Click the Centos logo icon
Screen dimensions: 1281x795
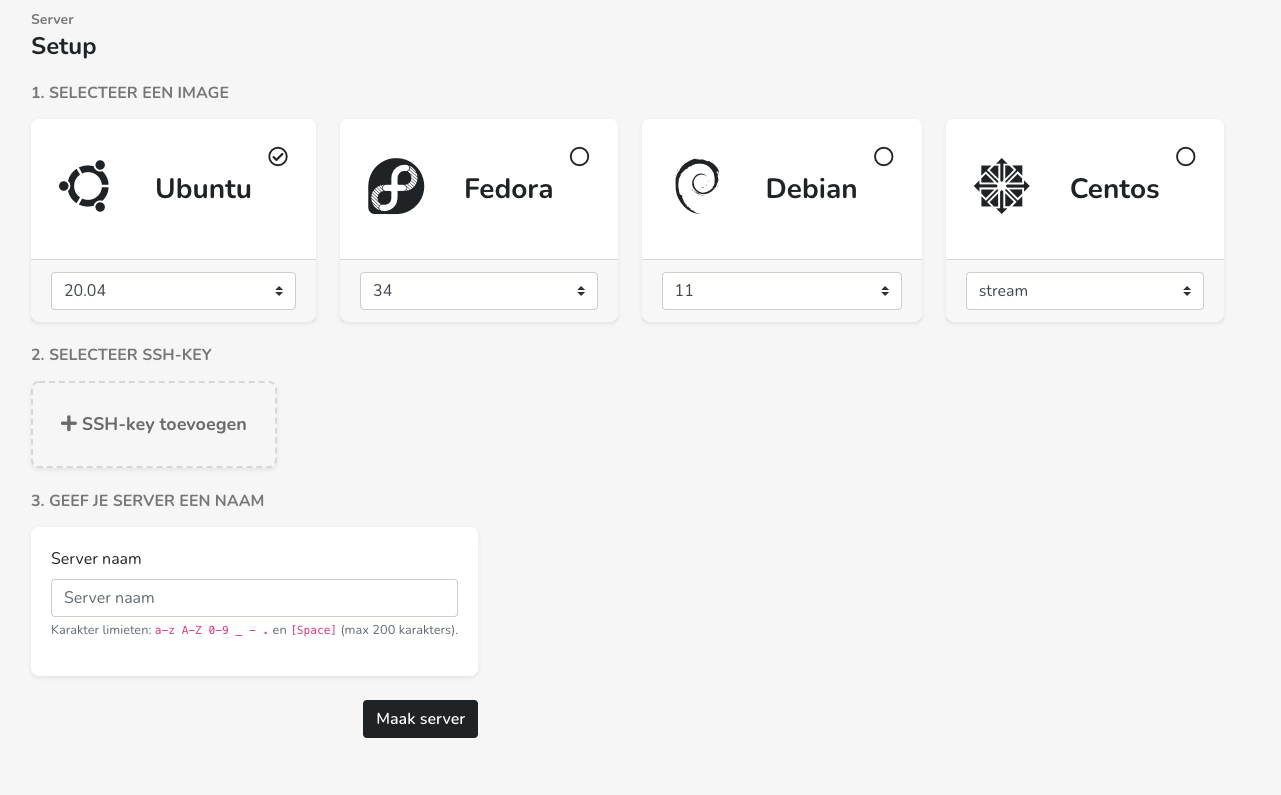click(x=1001, y=186)
